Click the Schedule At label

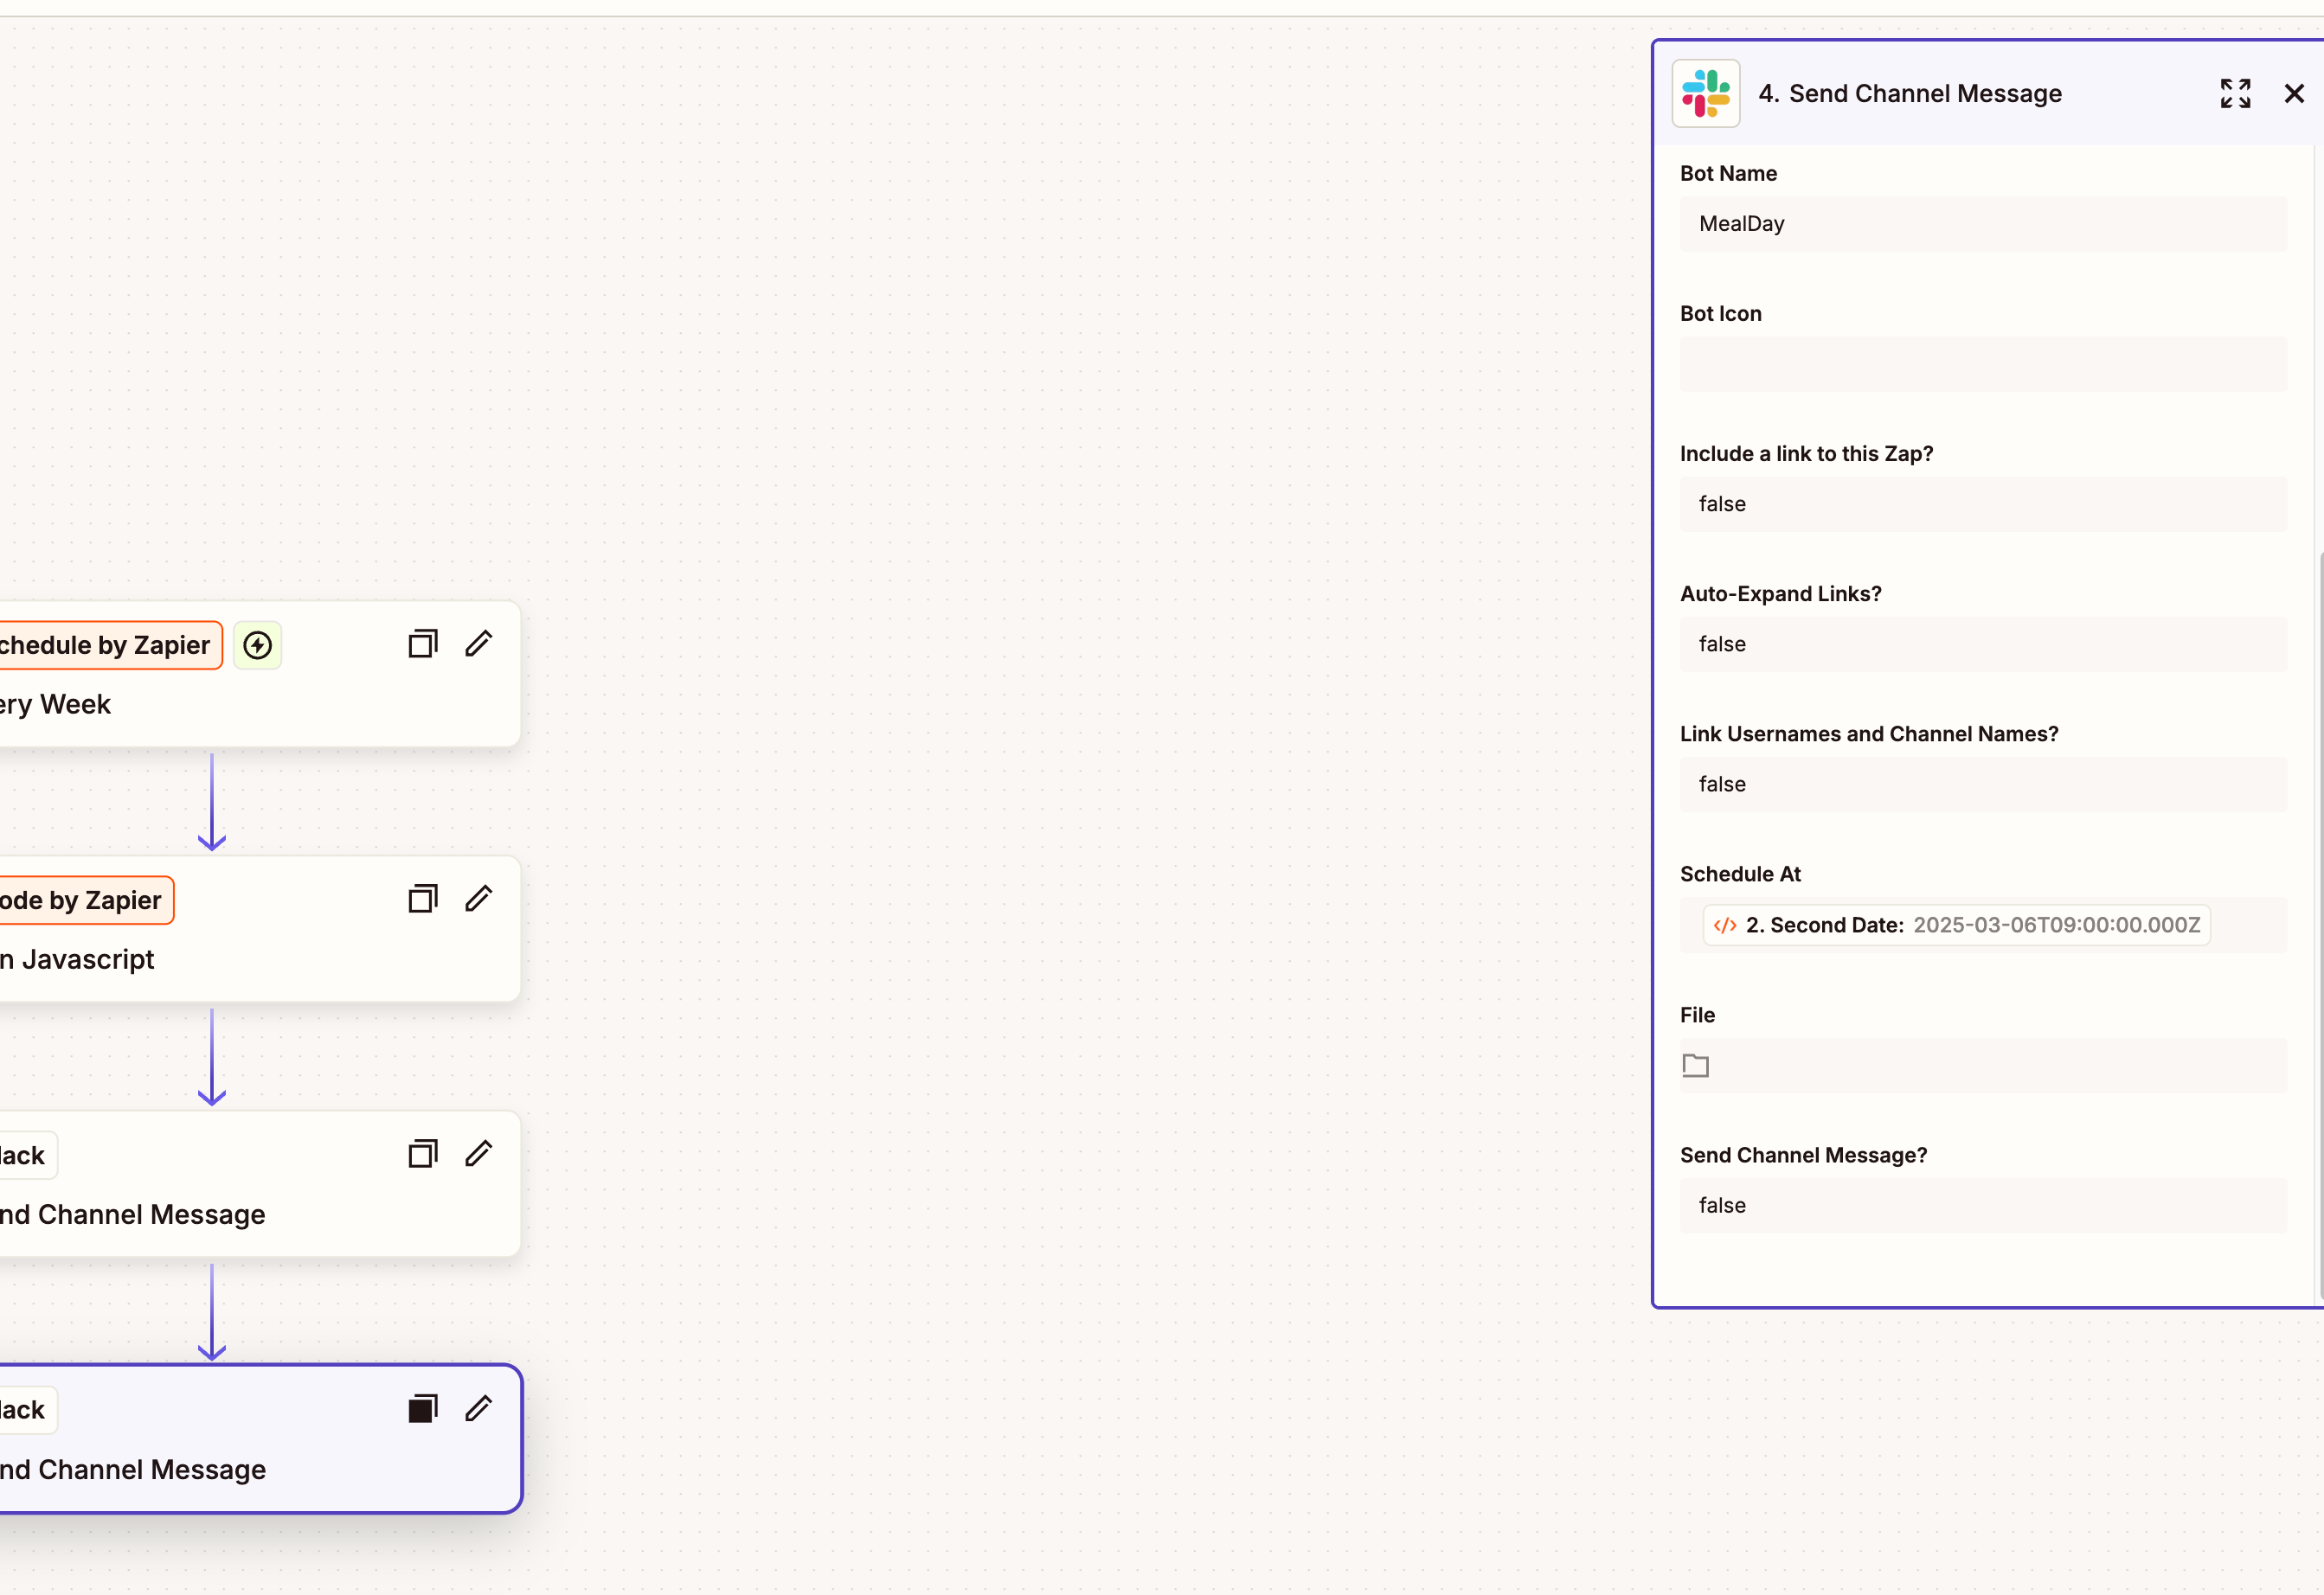pyautogui.click(x=1740, y=874)
